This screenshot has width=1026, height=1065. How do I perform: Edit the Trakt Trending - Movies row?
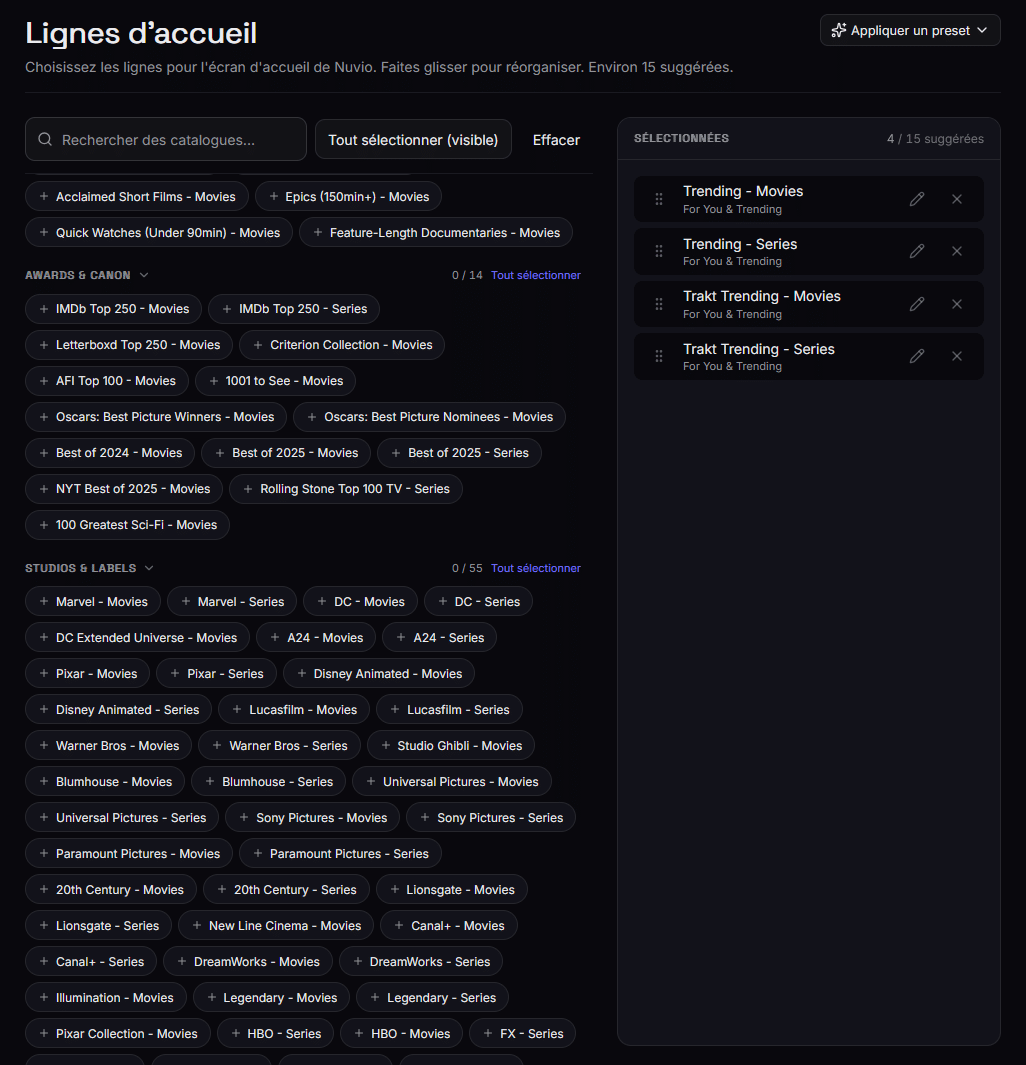point(917,304)
